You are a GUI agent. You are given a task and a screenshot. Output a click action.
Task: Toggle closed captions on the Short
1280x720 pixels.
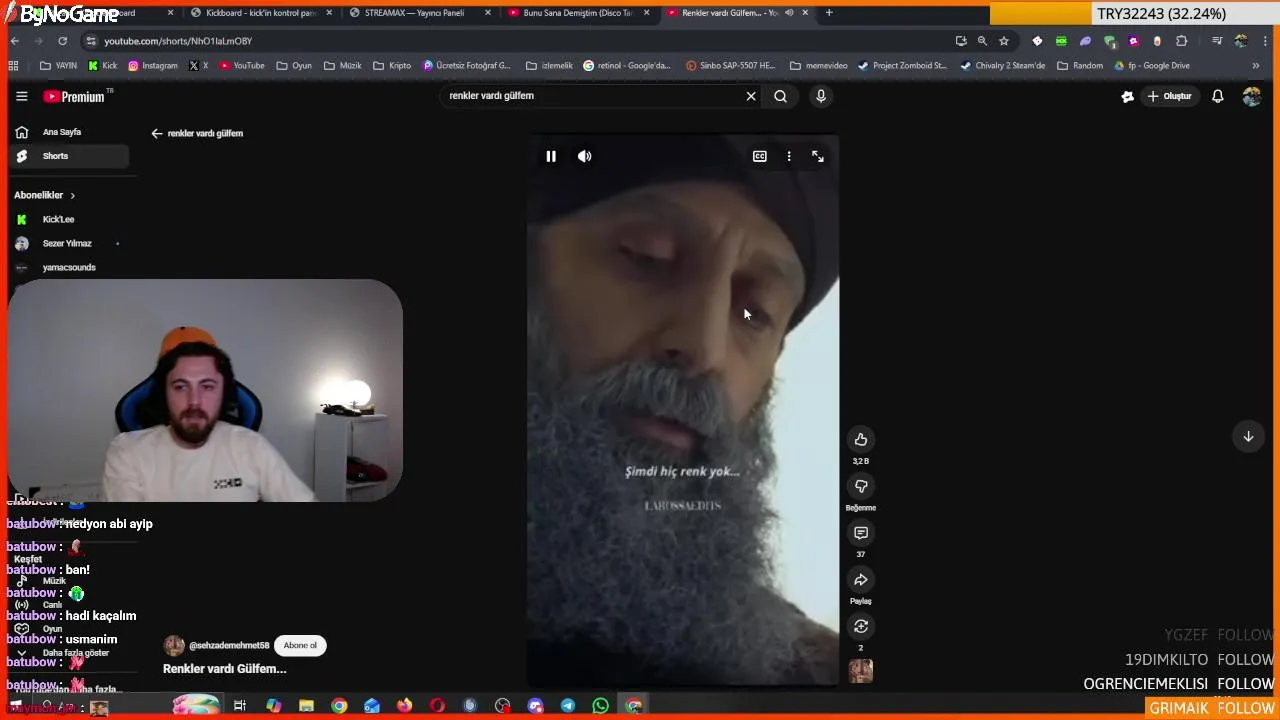[x=760, y=156]
